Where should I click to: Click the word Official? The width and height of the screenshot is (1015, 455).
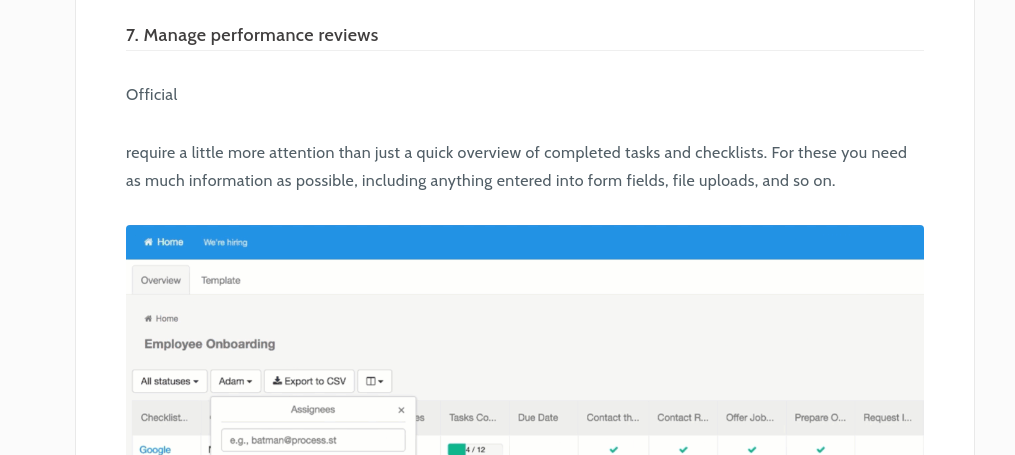pos(151,94)
